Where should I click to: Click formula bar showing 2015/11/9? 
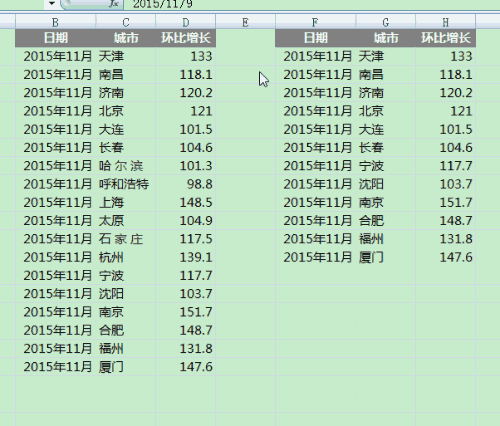312,4
